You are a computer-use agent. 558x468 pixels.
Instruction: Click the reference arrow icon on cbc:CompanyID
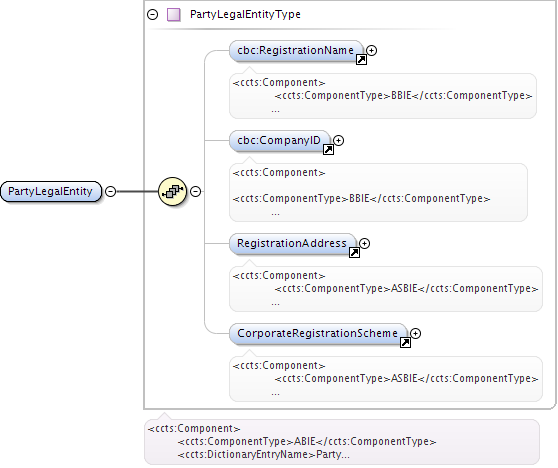tap(328, 150)
